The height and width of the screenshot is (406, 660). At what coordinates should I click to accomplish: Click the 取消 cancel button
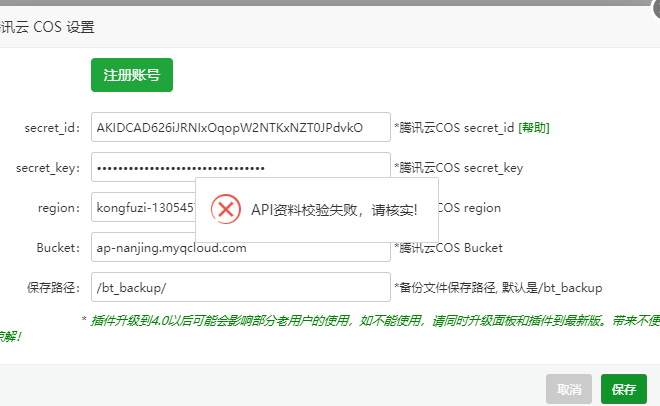tap(569, 389)
